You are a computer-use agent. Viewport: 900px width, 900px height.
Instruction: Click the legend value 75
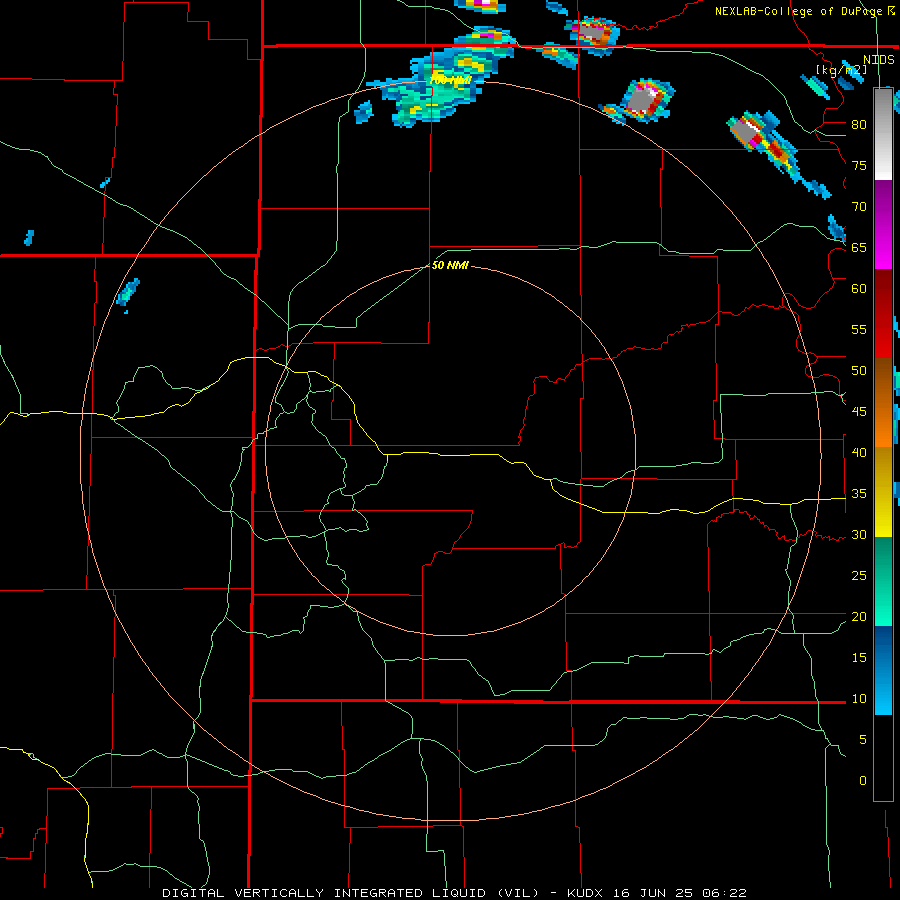pyautogui.click(x=859, y=166)
